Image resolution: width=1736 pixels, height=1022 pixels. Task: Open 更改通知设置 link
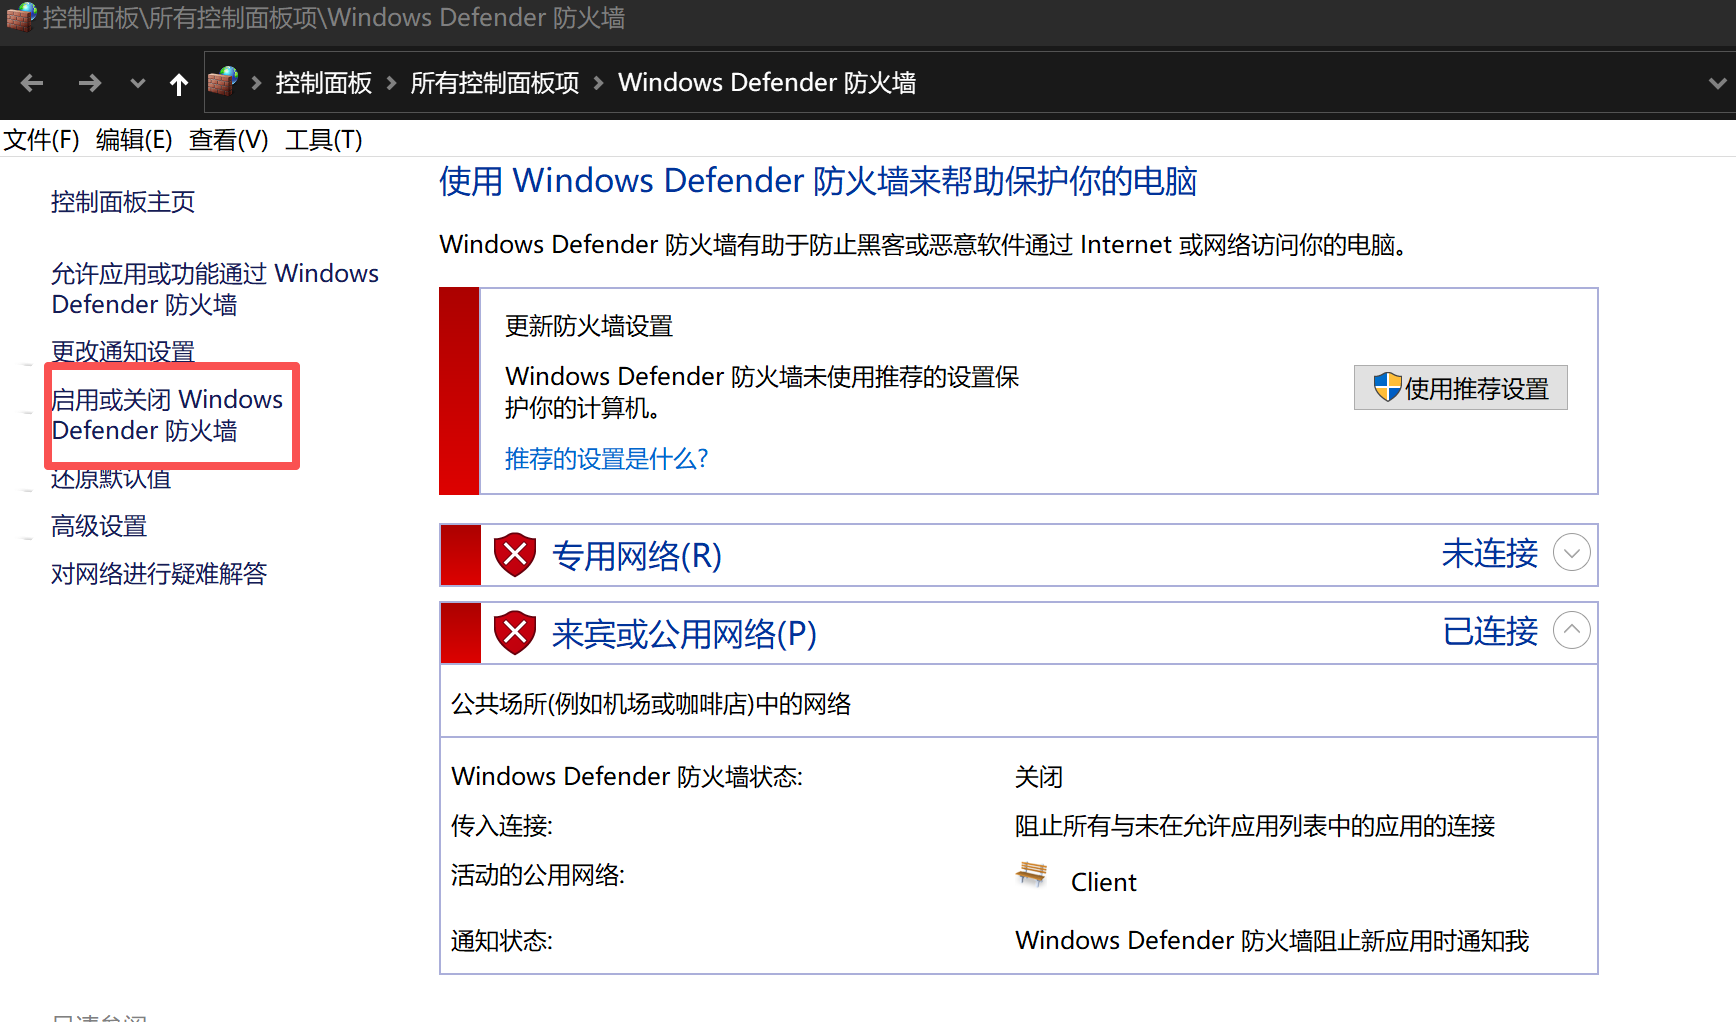coord(123,352)
